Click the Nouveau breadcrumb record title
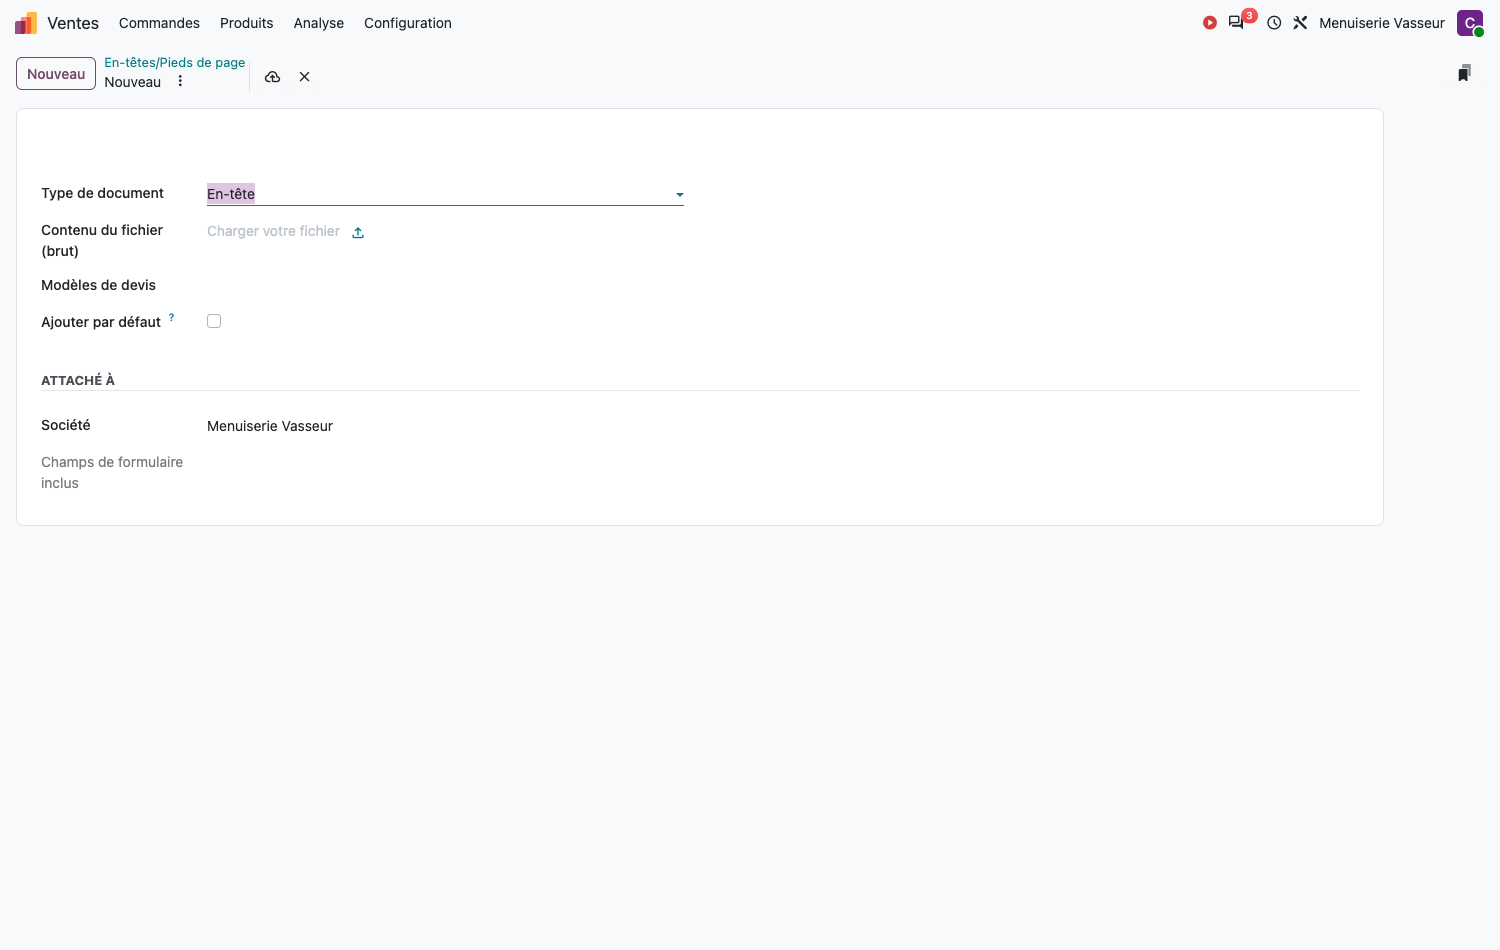This screenshot has width=1500, height=950. click(132, 82)
